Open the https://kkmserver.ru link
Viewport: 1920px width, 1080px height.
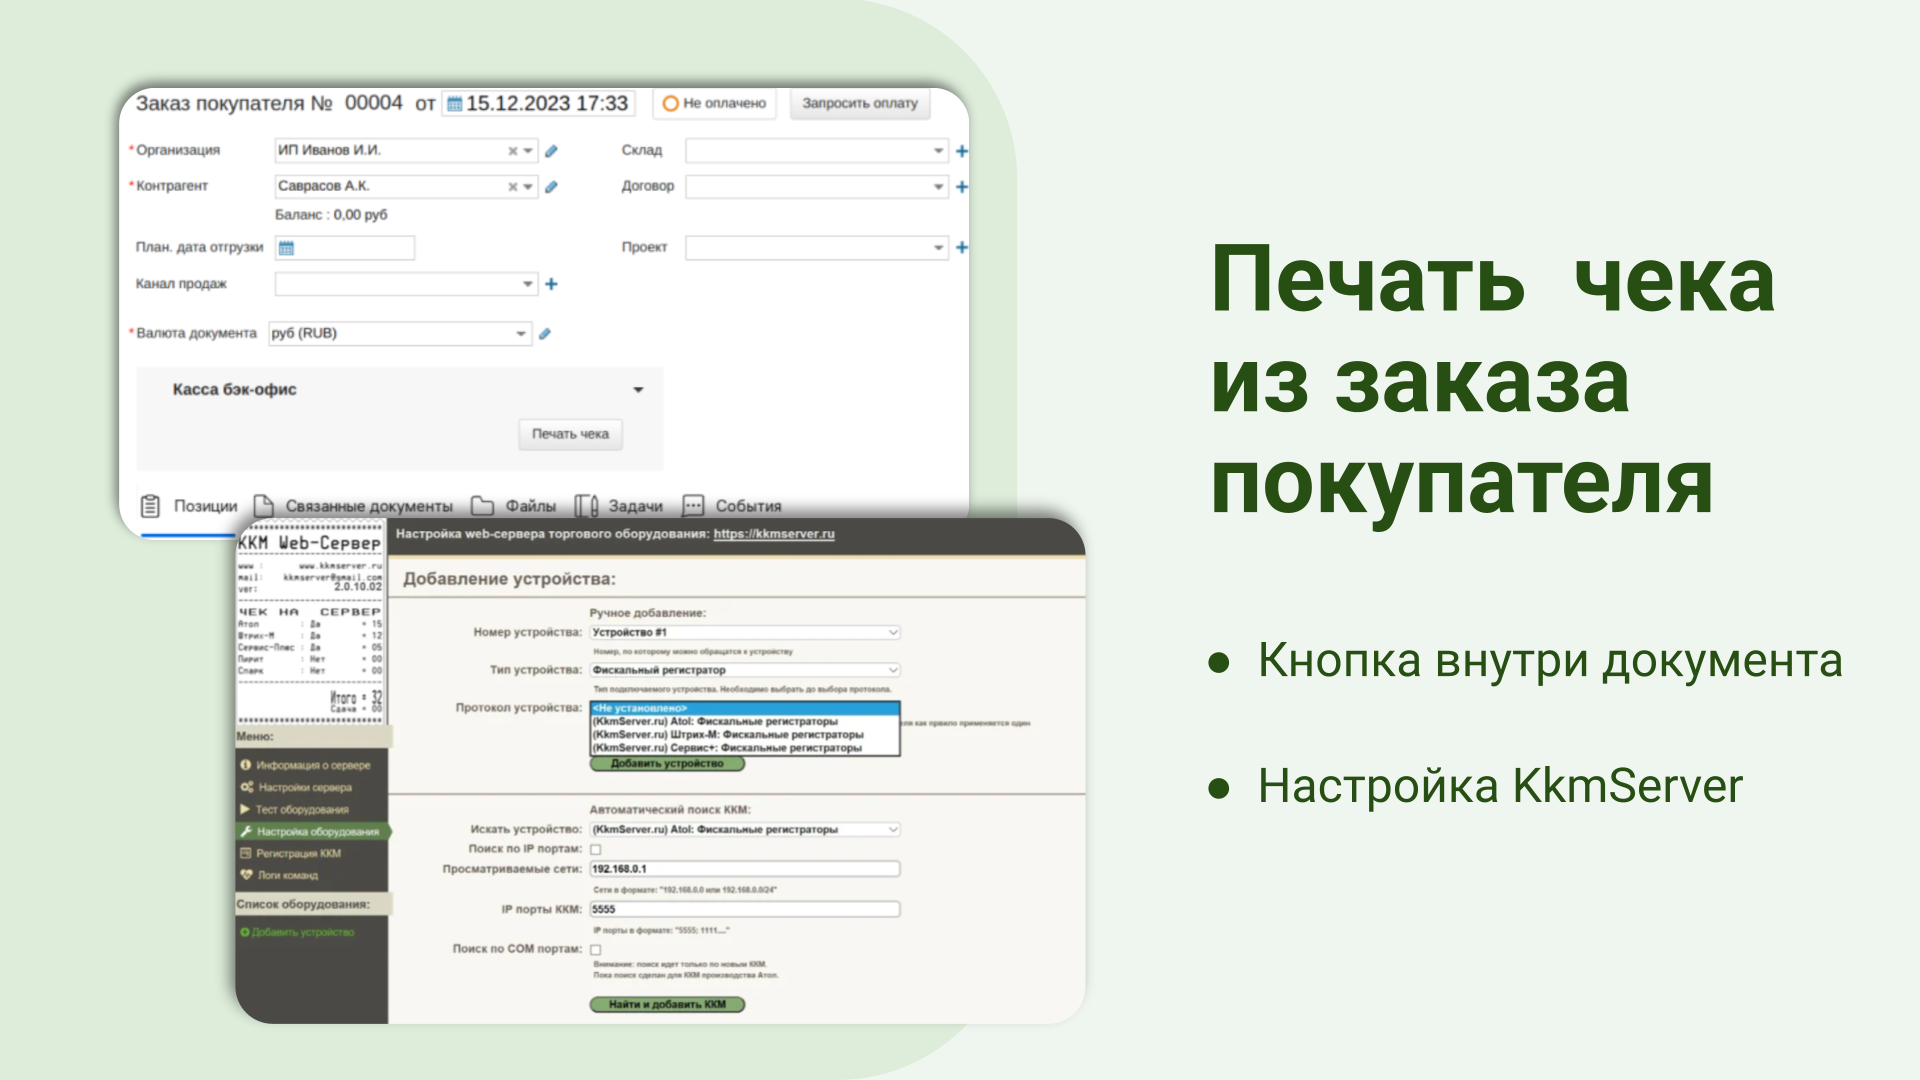click(774, 534)
